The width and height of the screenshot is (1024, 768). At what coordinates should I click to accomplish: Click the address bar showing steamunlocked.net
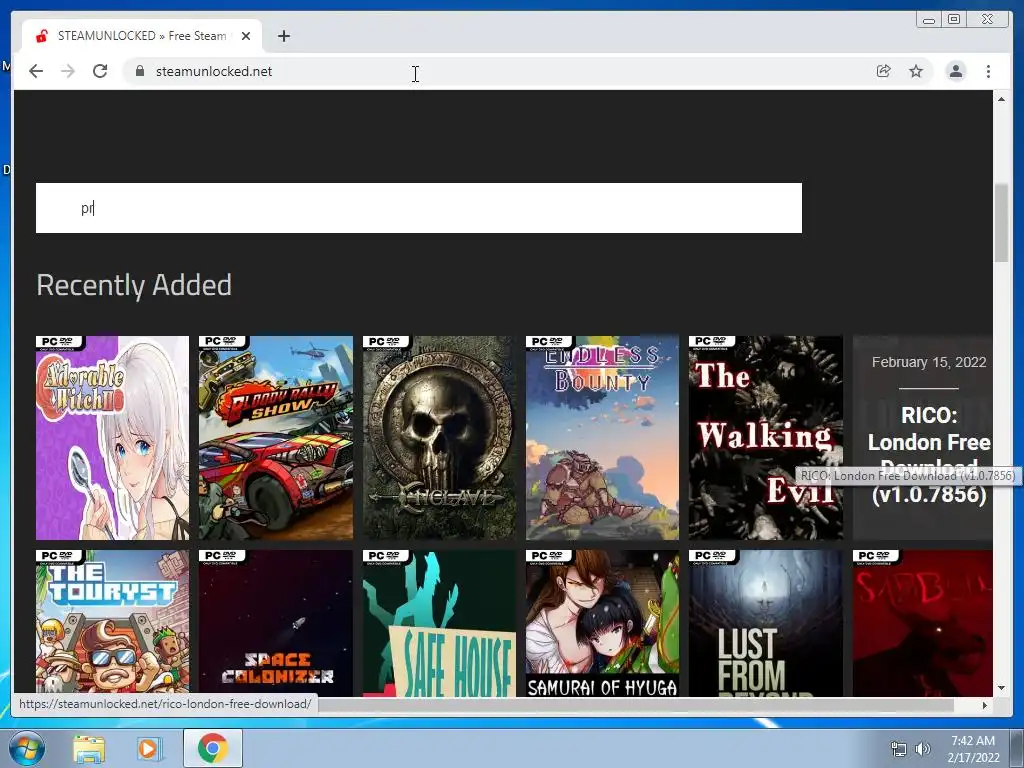[496, 71]
